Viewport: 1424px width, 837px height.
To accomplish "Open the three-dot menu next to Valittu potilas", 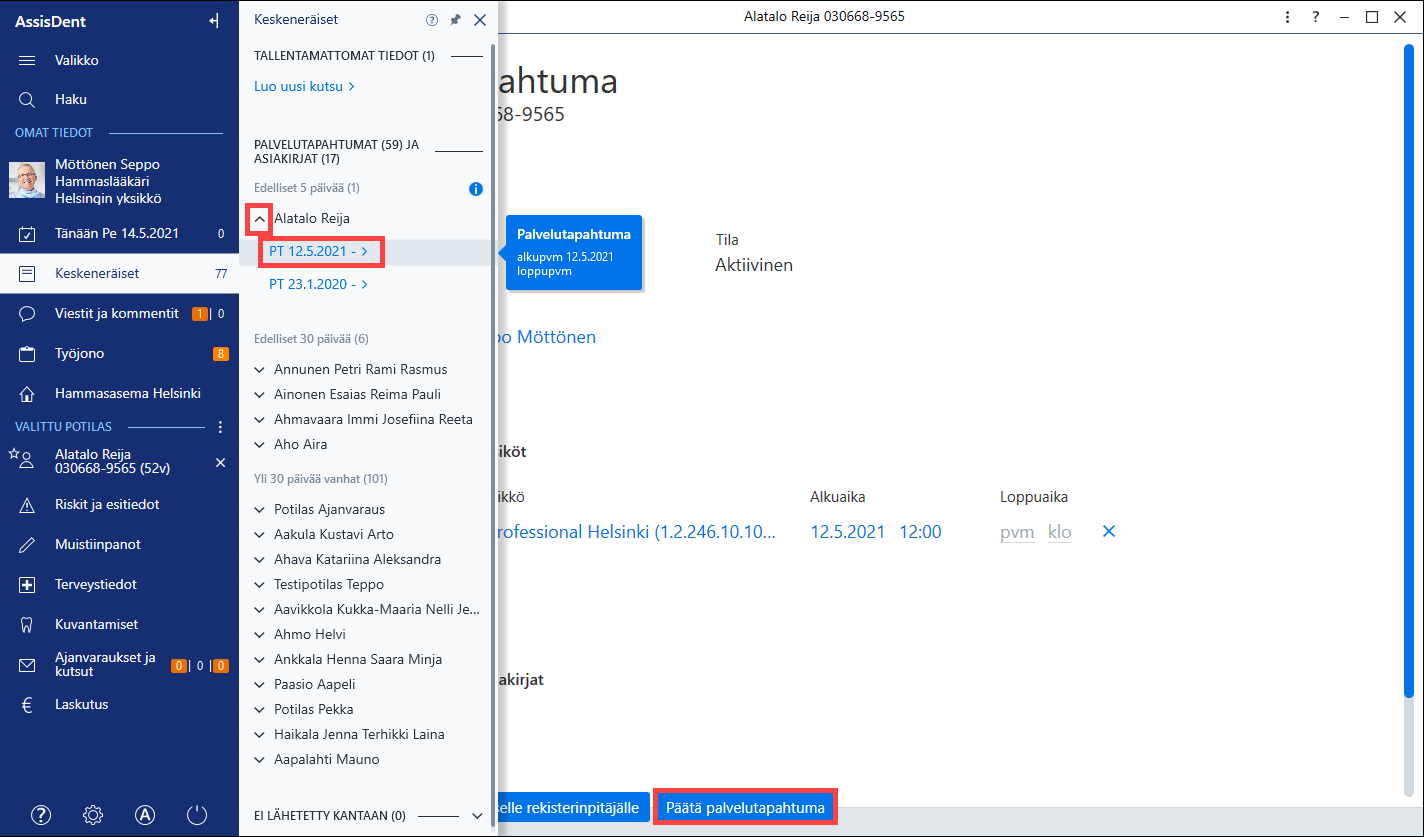I will click(221, 427).
